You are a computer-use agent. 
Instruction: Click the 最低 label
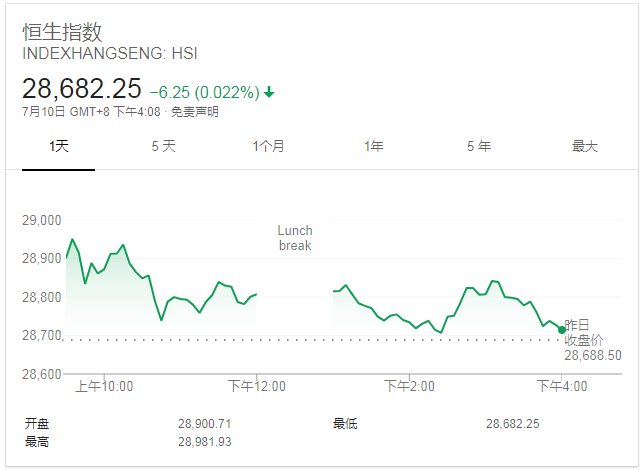[x=345, y=424]
